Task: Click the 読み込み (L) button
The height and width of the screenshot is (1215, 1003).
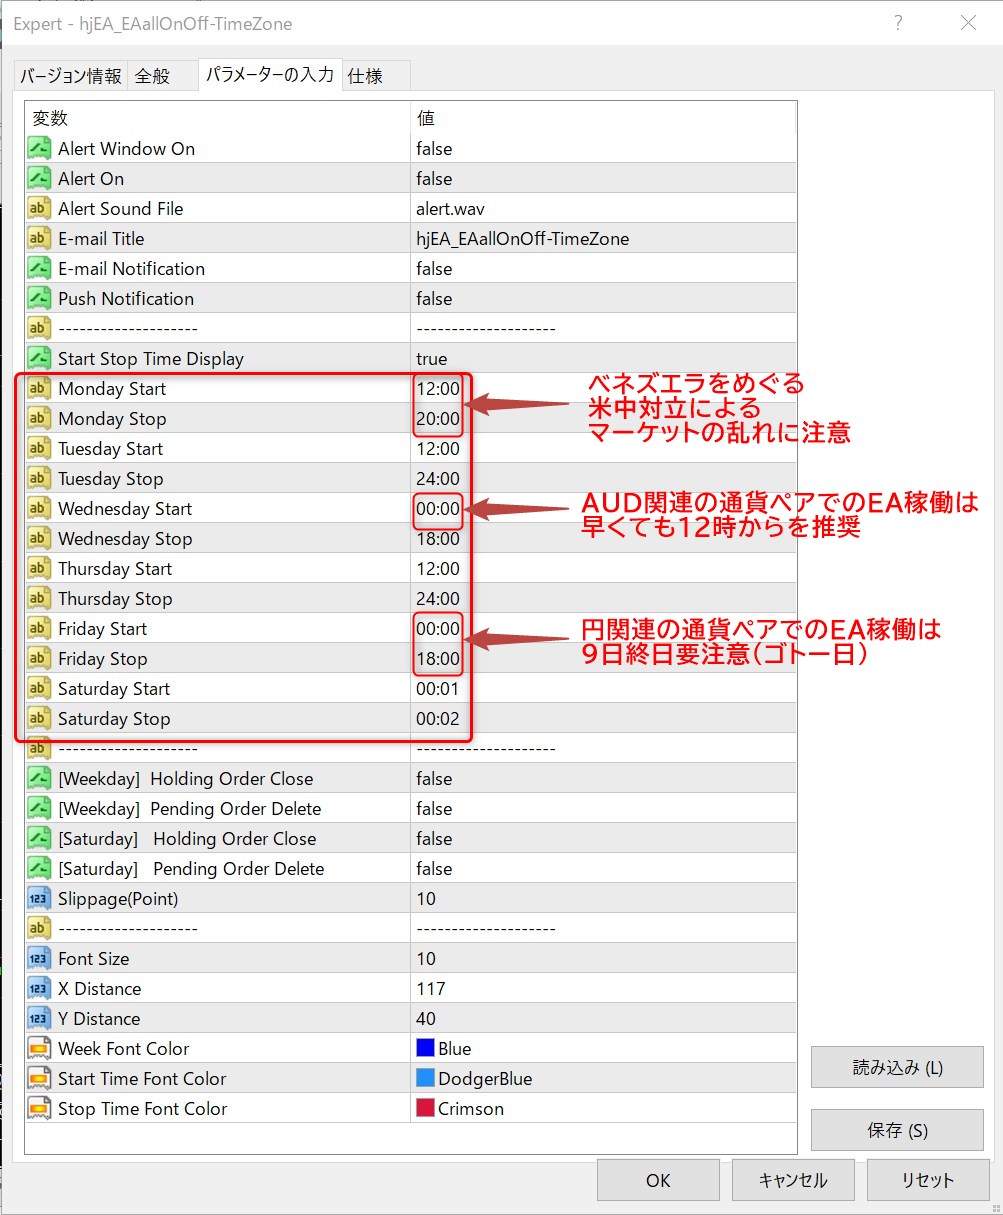Action: (897, 1067)
